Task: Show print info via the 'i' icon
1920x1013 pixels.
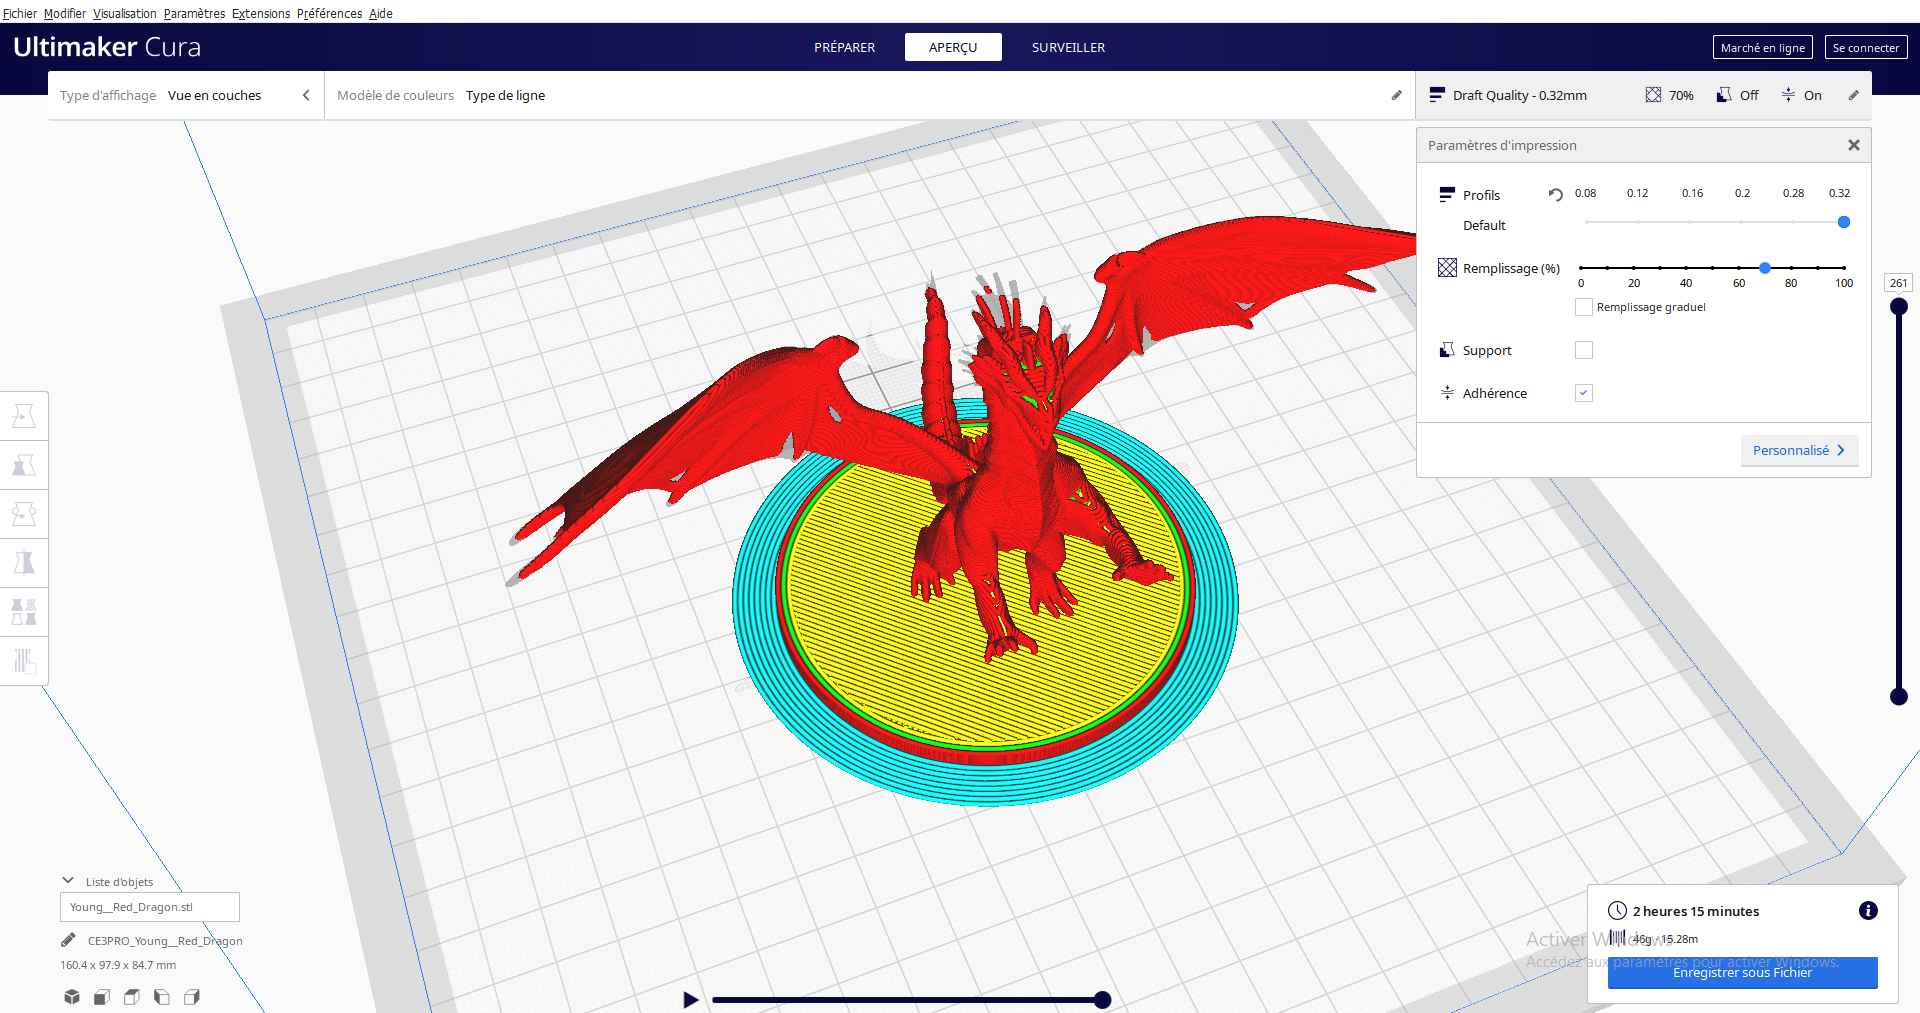Action: (1868, 910)
